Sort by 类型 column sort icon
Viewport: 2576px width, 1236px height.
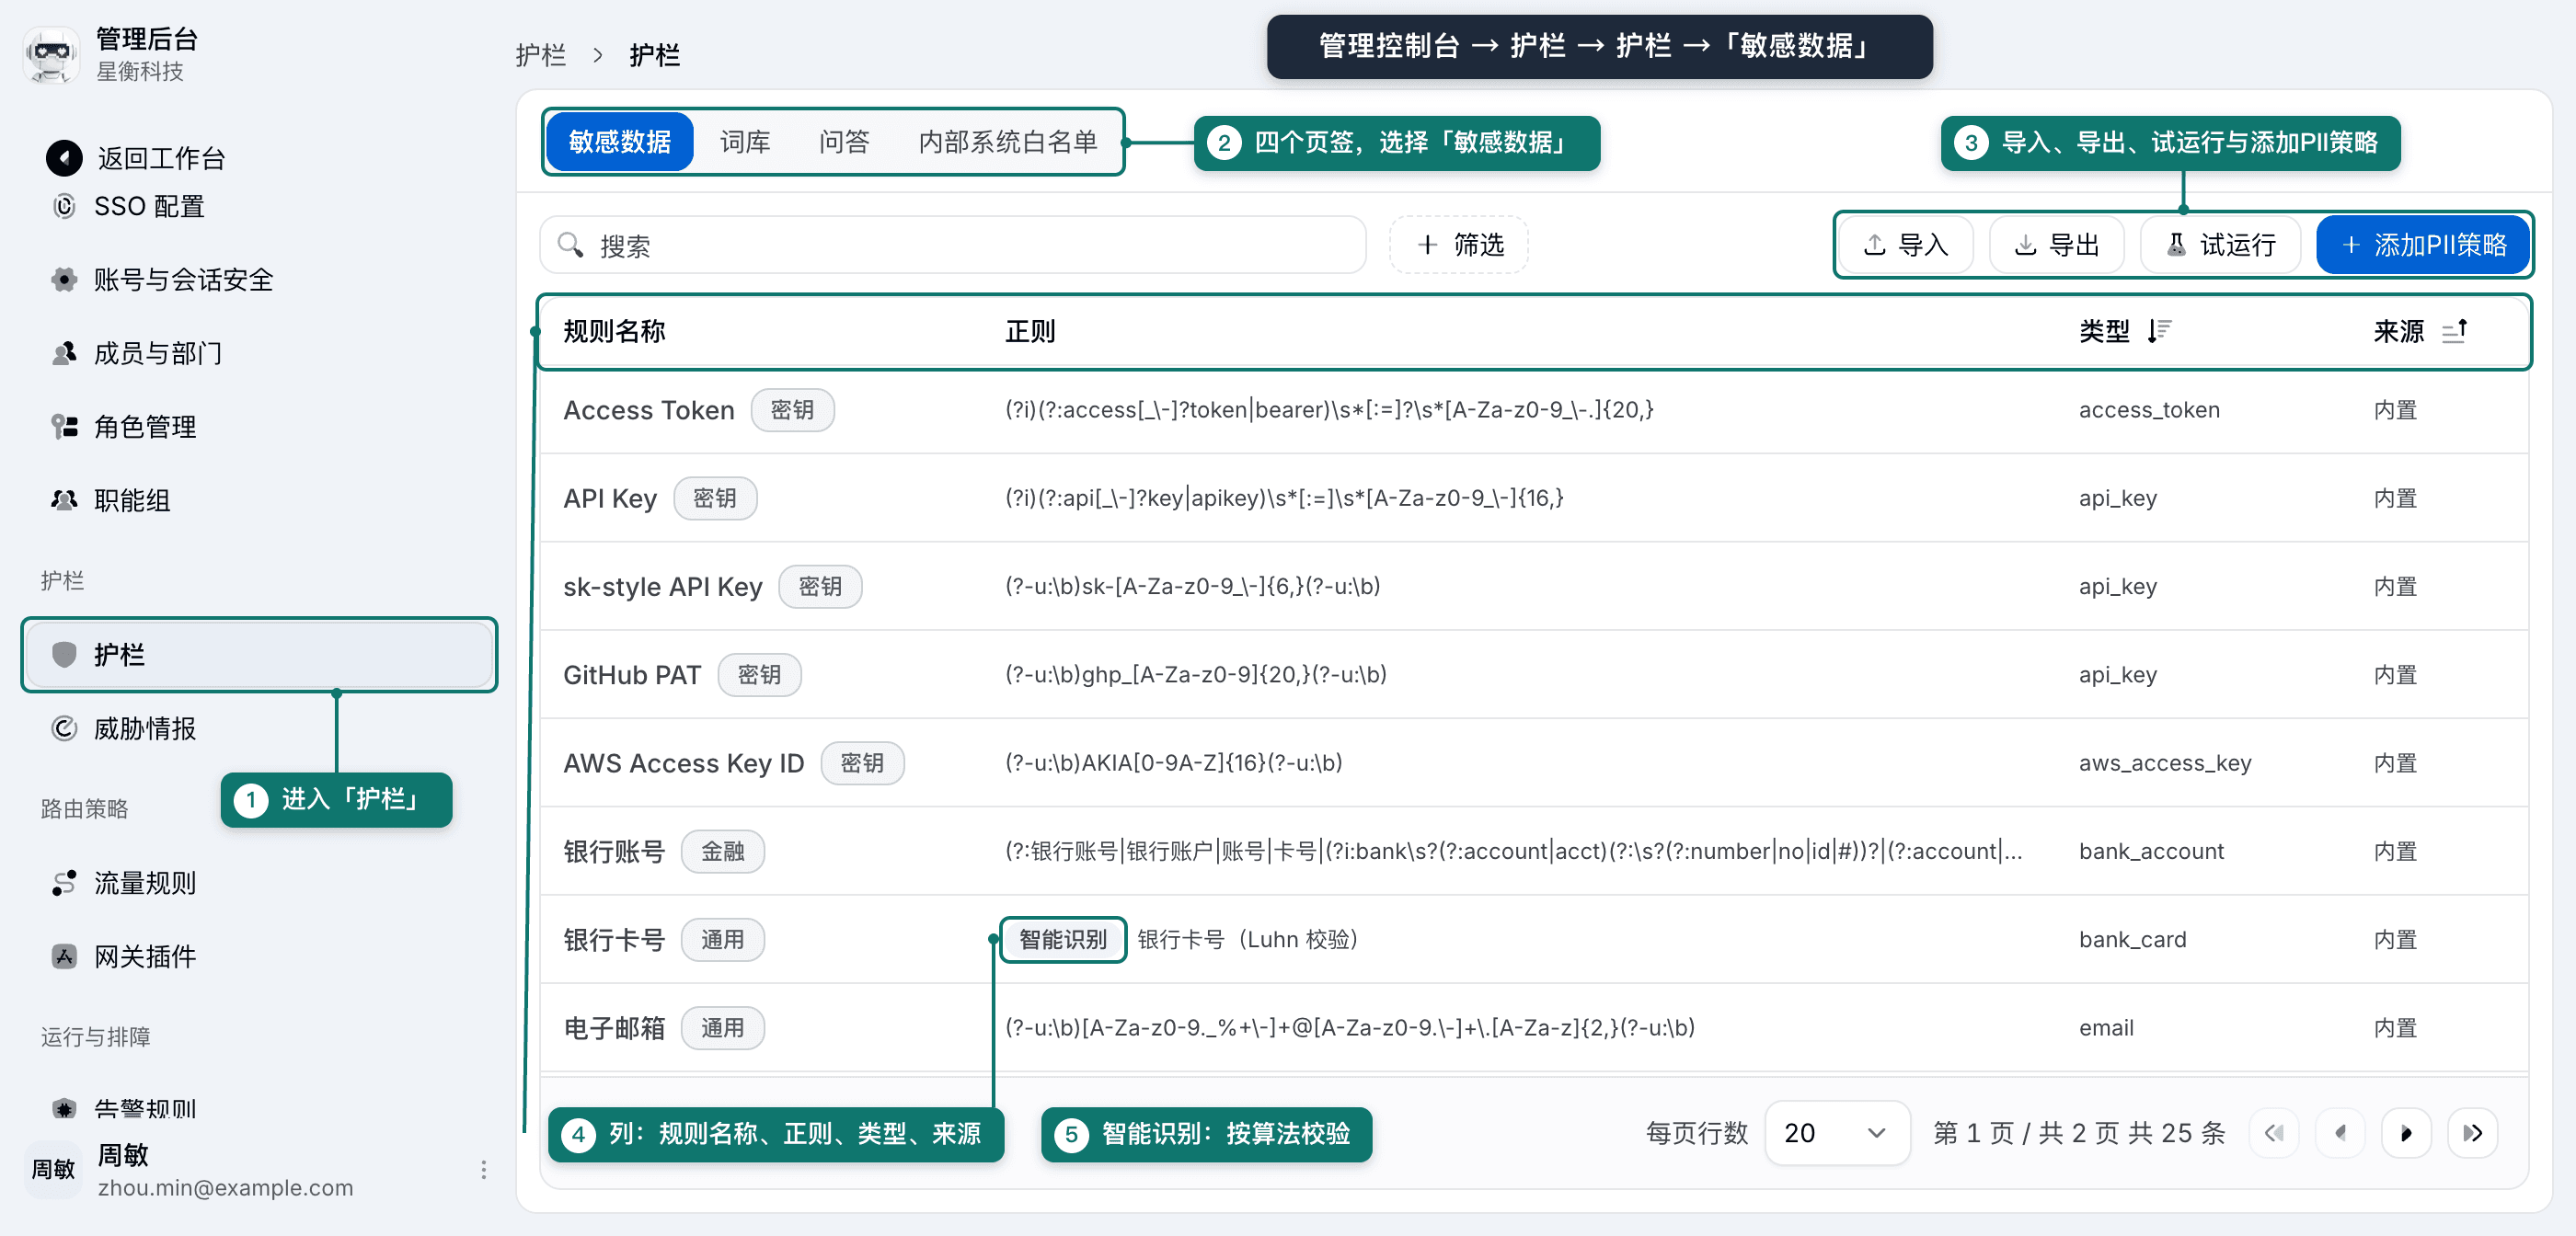(x=2158, y=331)
